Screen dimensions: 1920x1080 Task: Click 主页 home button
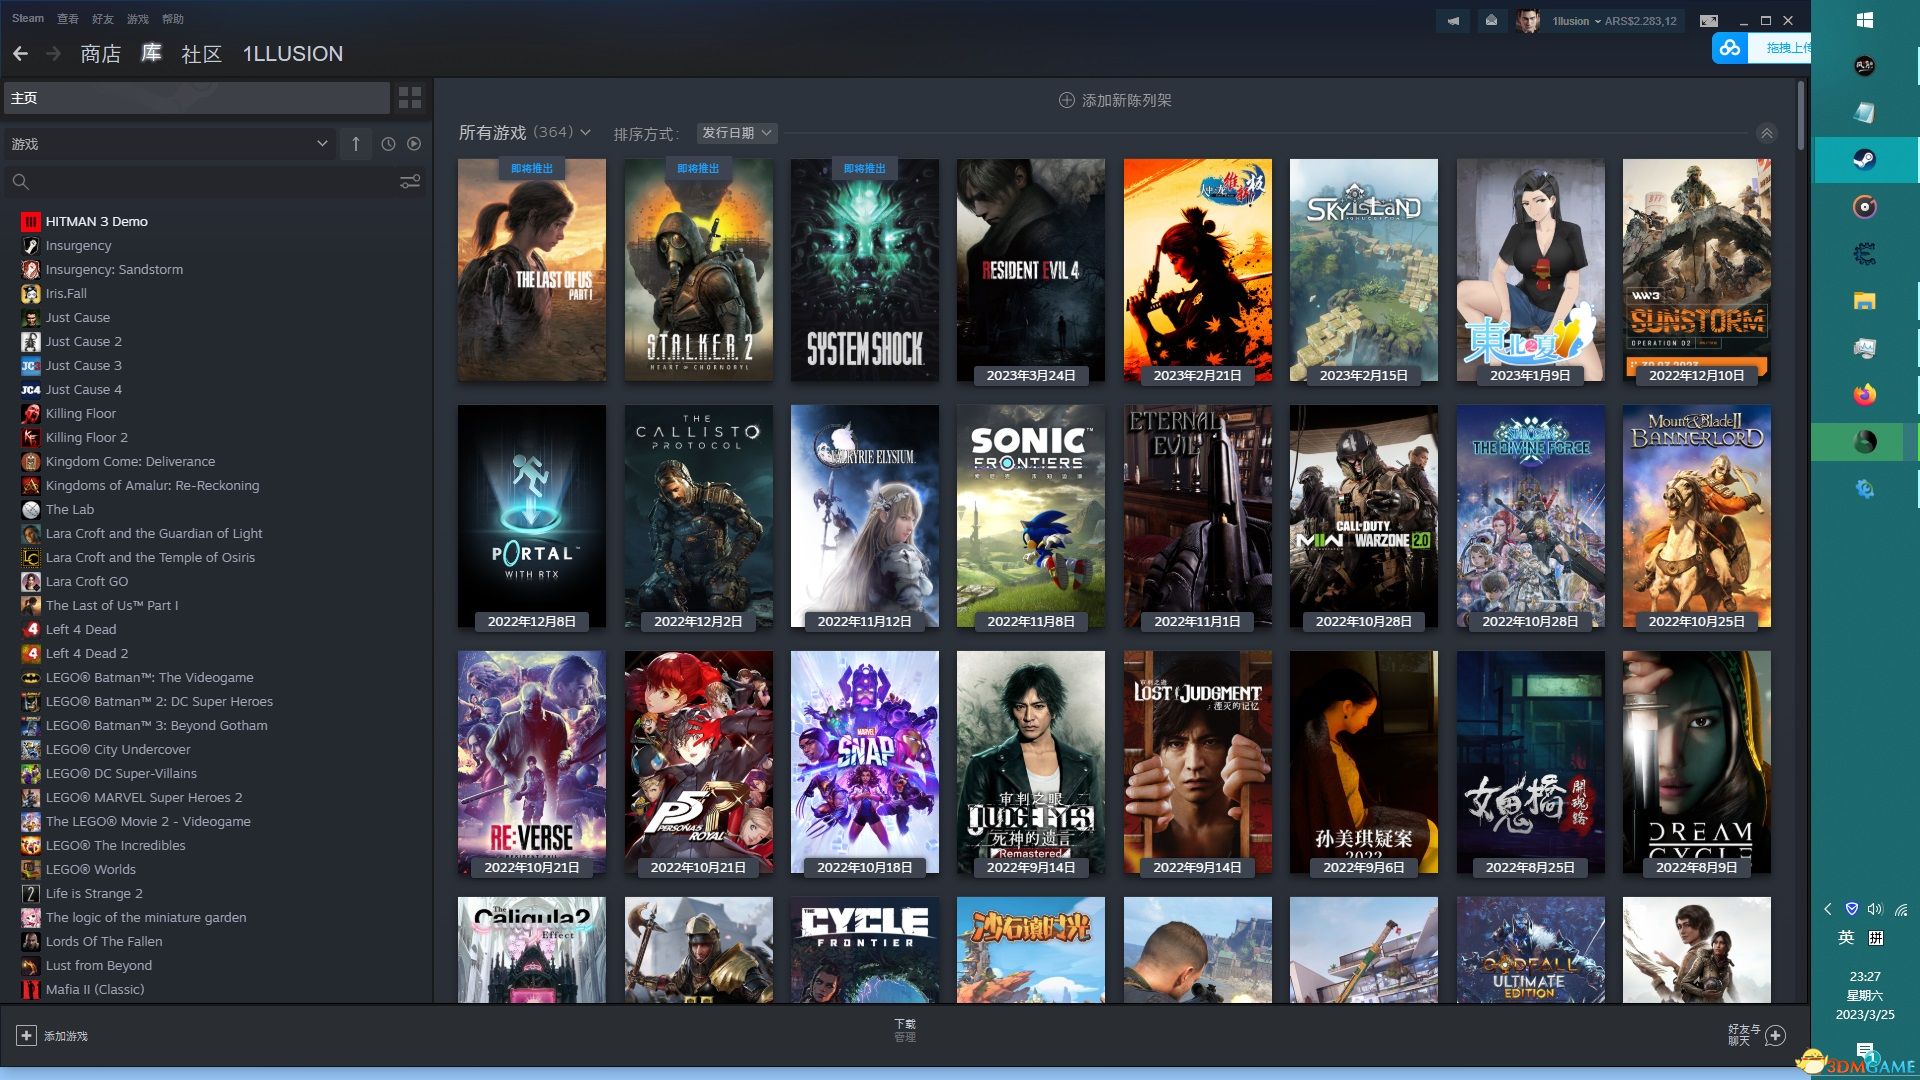(197, 98)
